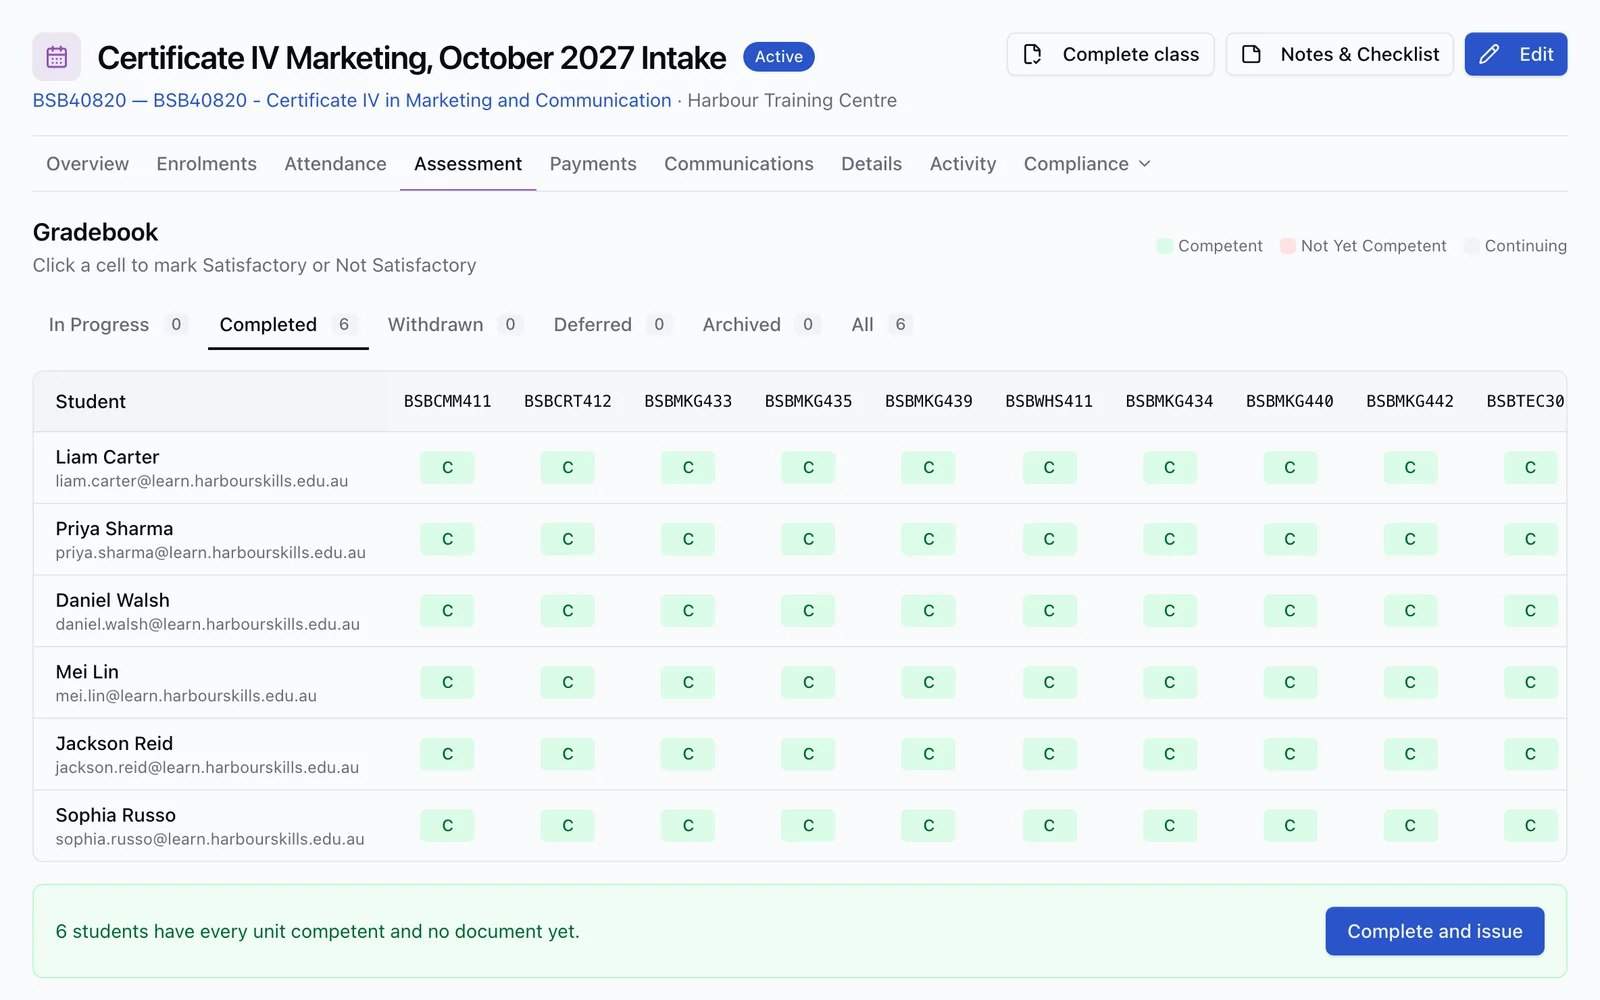Open the Overview tab

point(87,164)
